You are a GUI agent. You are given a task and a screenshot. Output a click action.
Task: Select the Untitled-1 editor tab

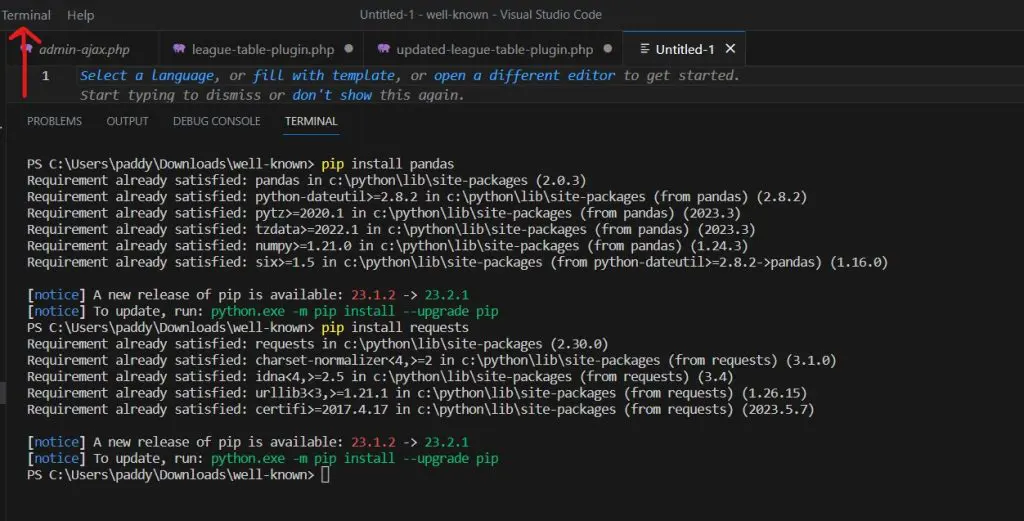click(684, 50)
